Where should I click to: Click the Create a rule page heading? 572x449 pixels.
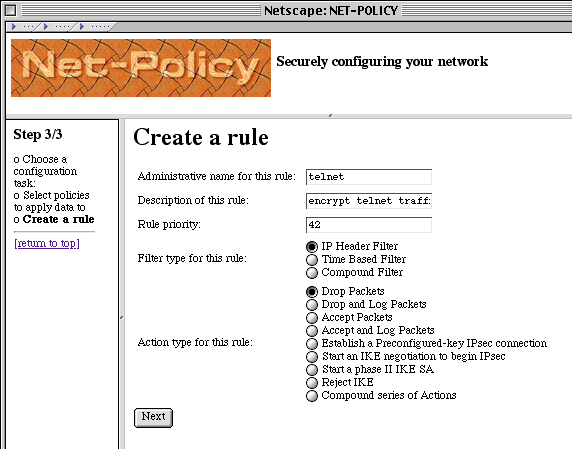[201, 137]
